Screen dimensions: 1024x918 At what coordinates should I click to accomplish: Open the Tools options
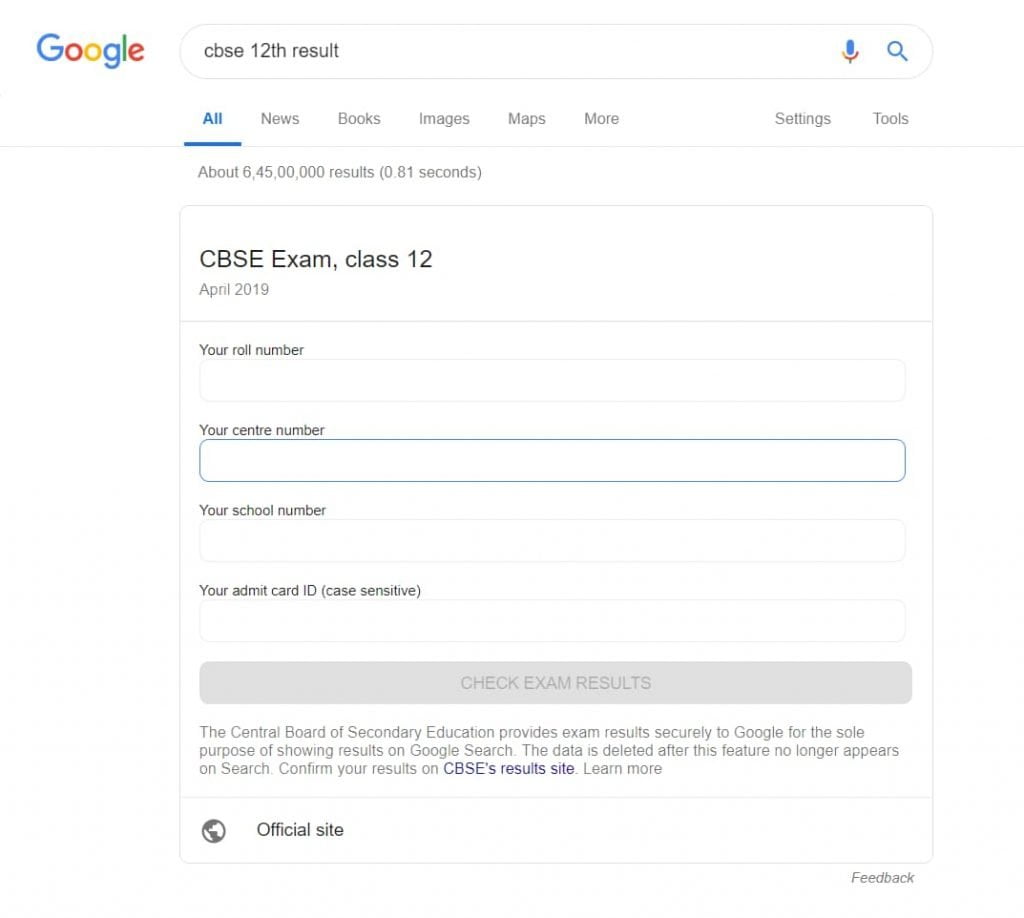(x=889, y=118)
